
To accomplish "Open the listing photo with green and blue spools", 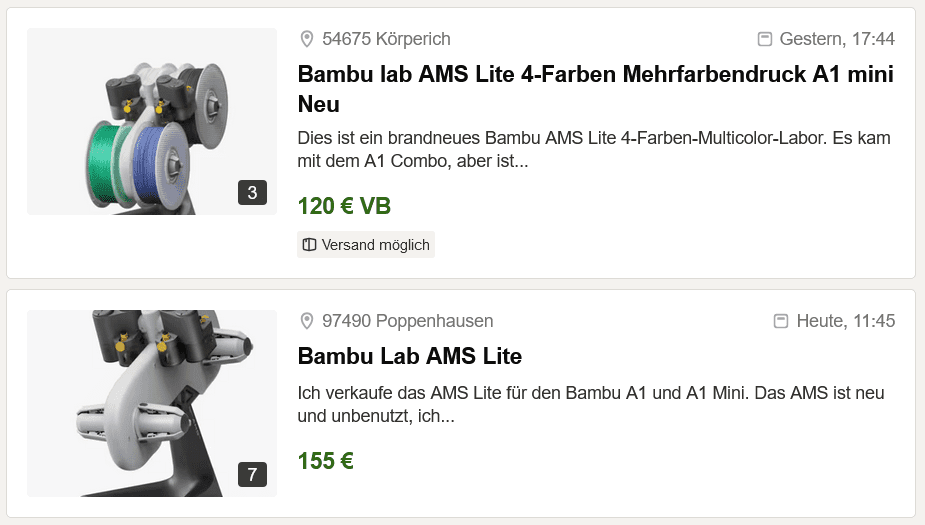I will pos(152,121).
